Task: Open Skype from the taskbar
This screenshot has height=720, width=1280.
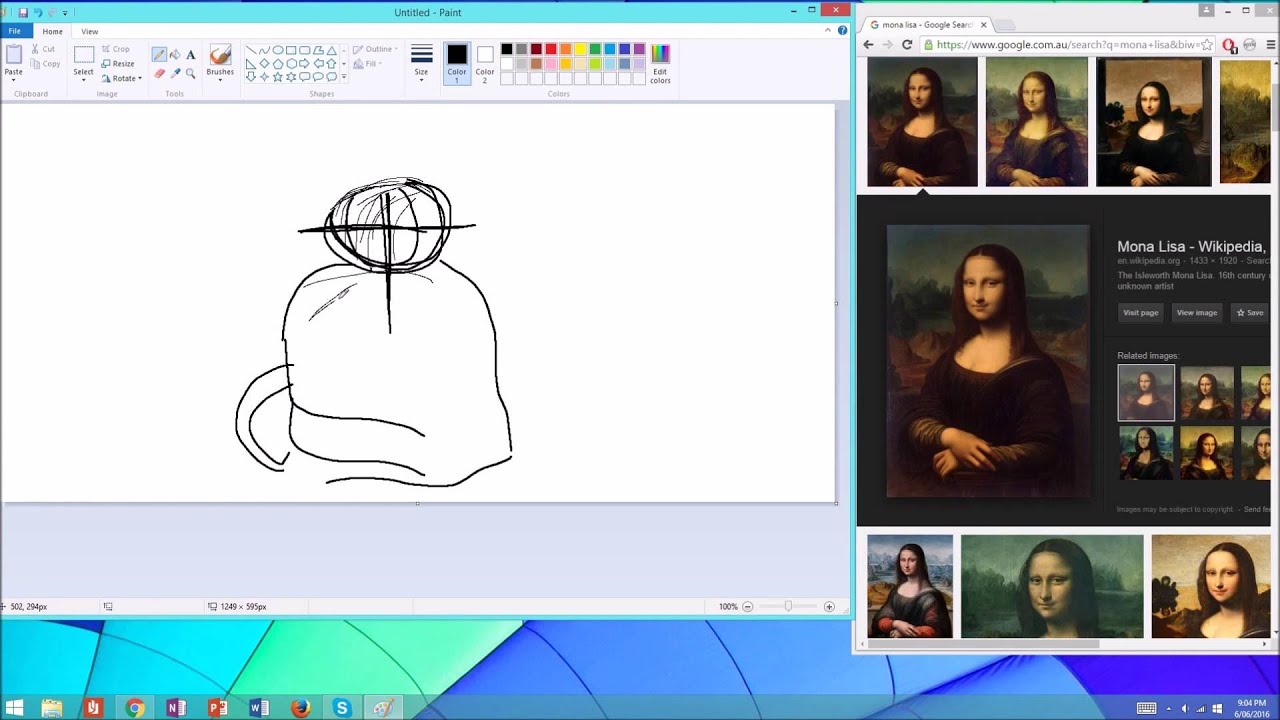Action: coord(342,708)
